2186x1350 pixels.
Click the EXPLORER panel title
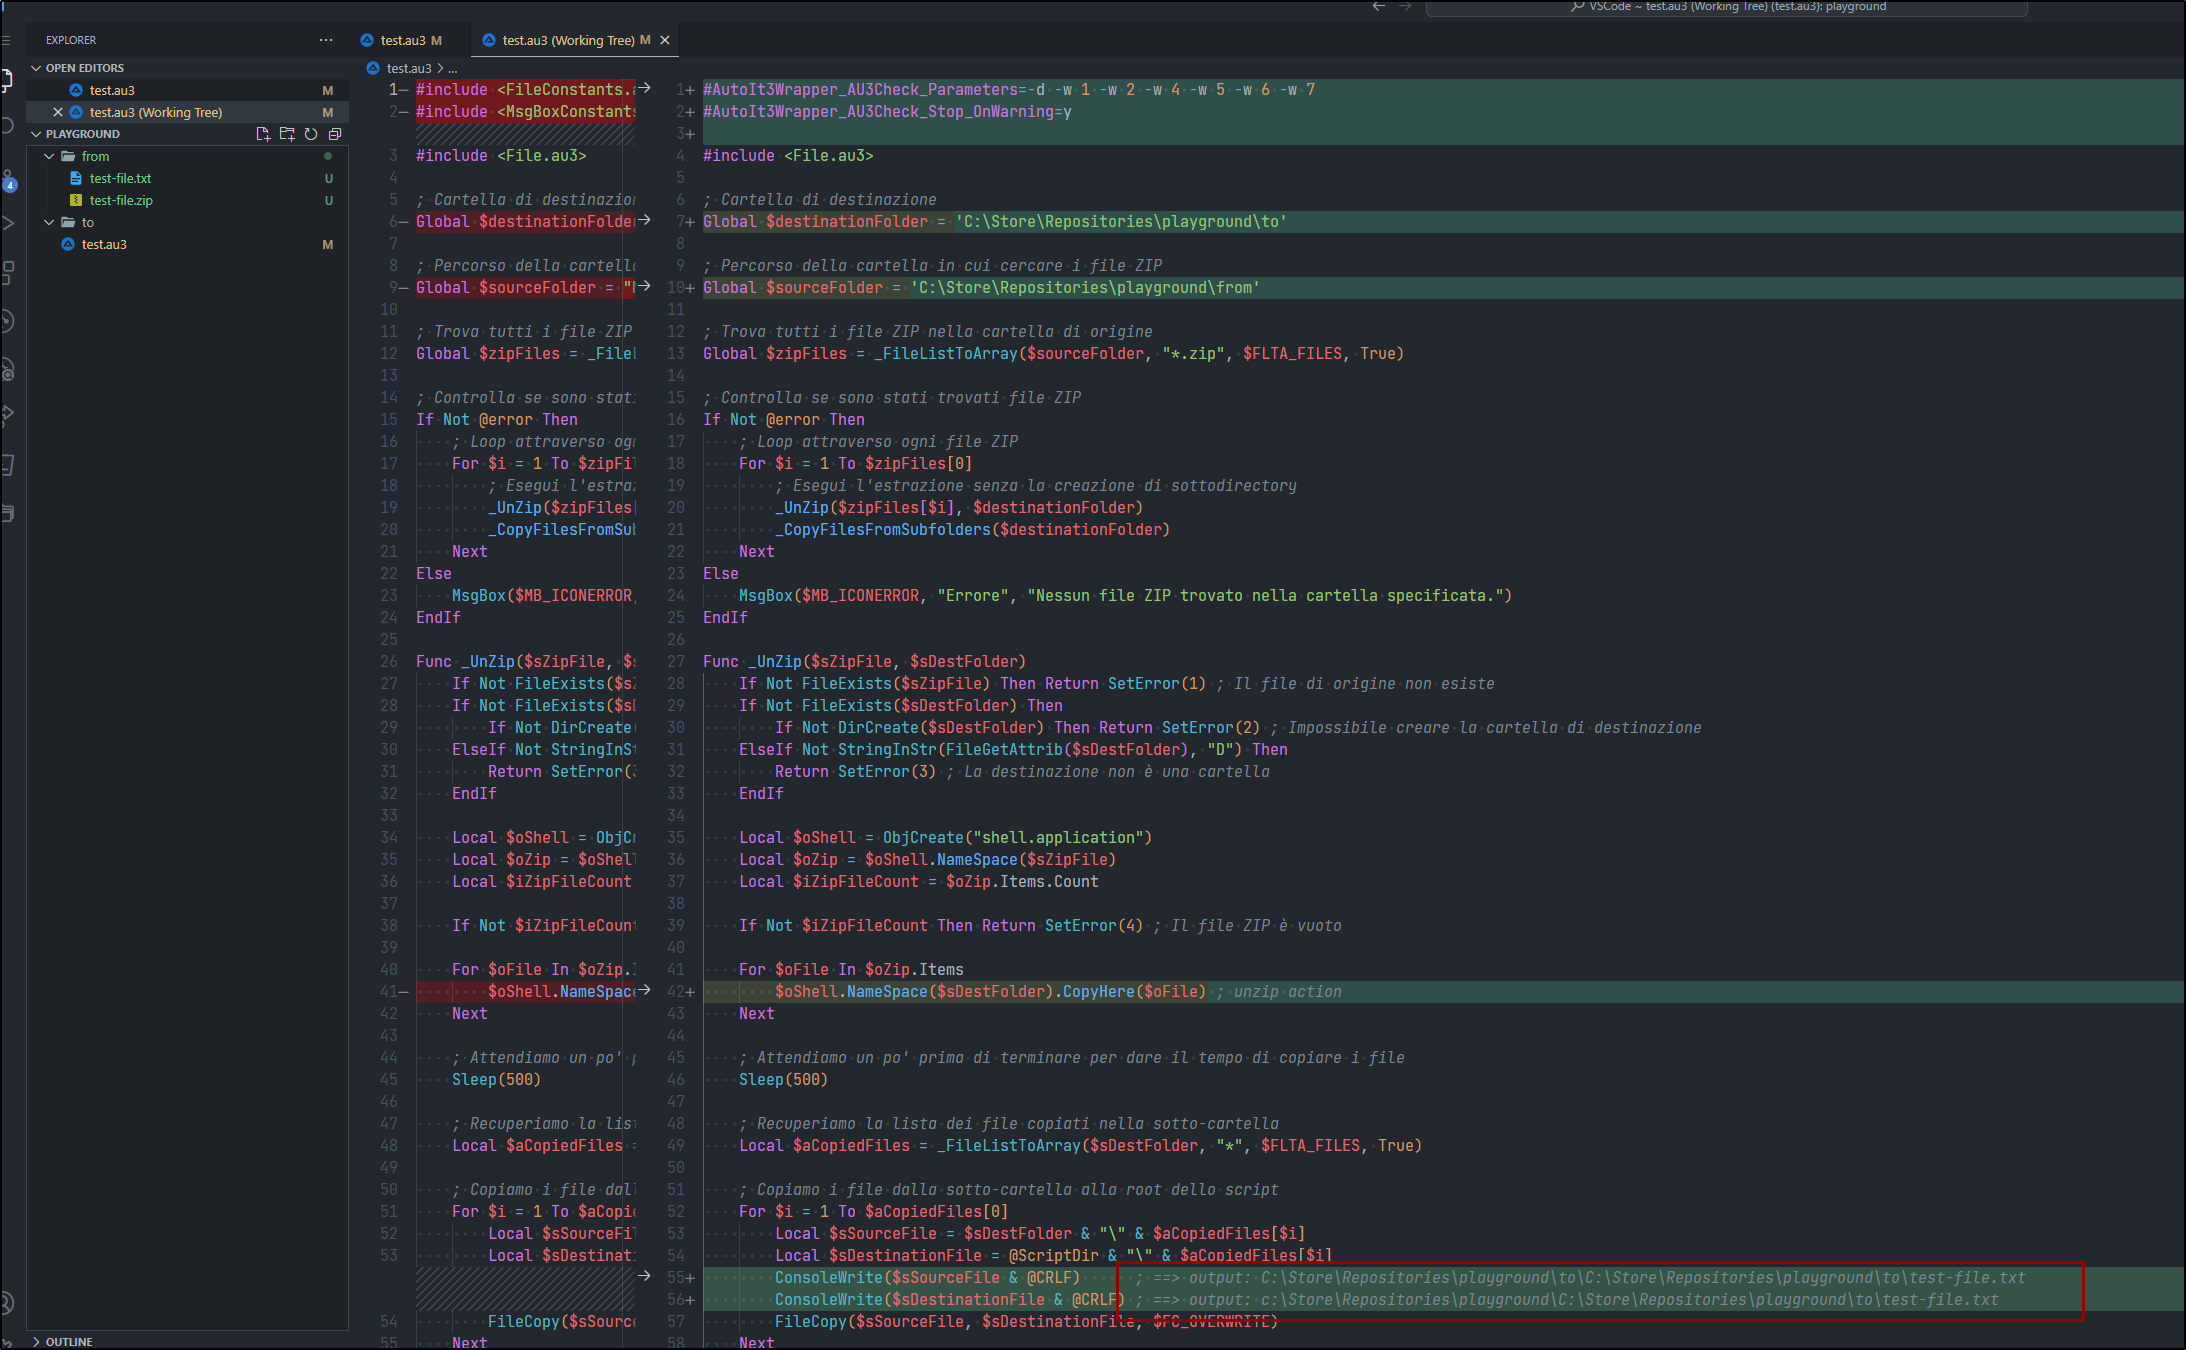point(71,40)
